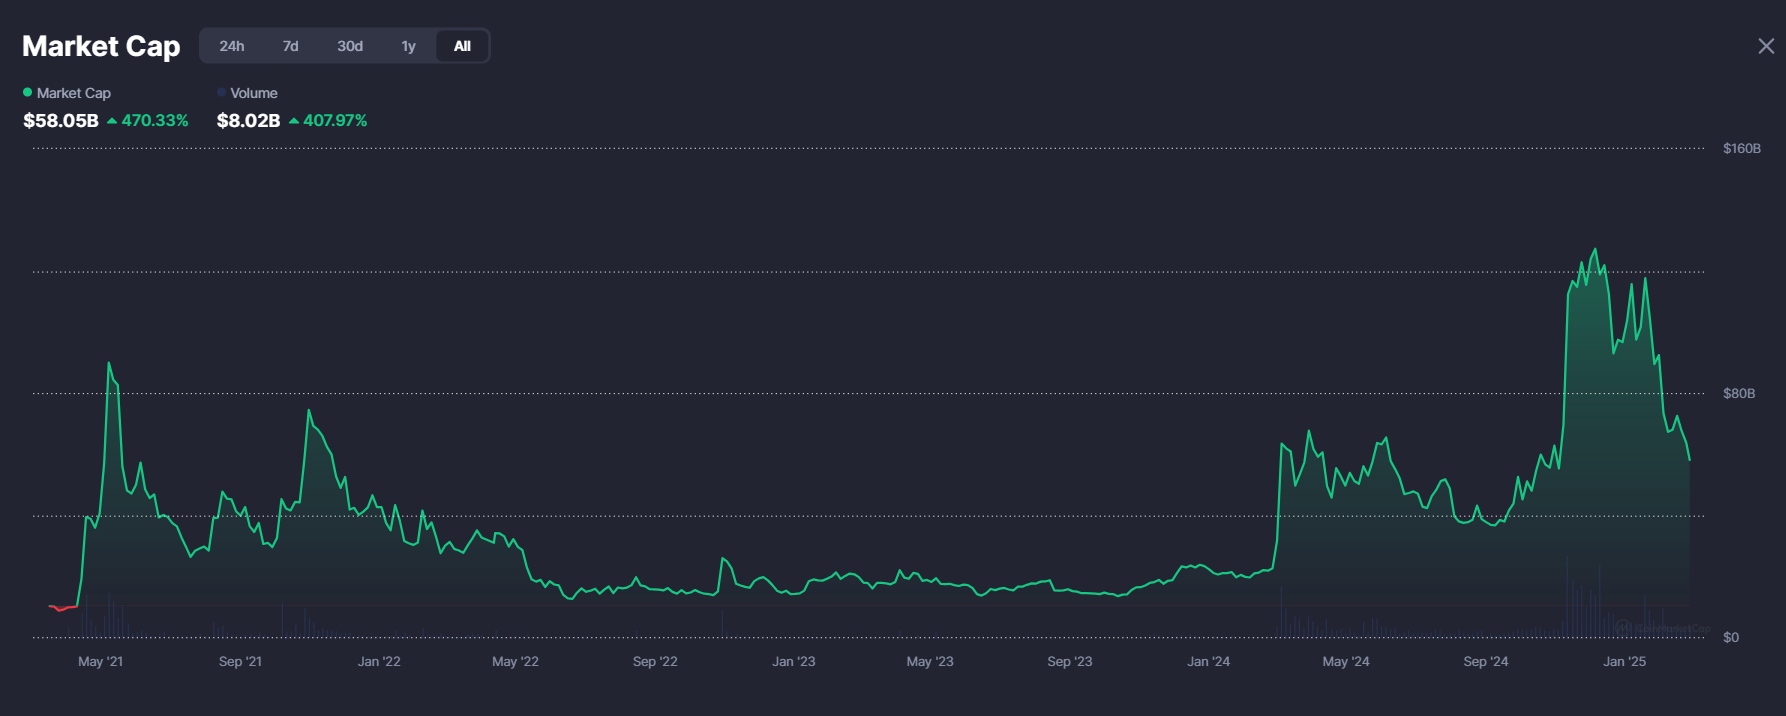This screenshot has width=1786, height=716.
Task: Select the 30d time range tab
Action: 350,46
